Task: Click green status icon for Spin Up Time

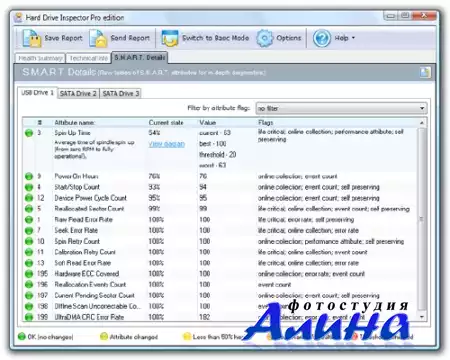Action: point(29,133)
